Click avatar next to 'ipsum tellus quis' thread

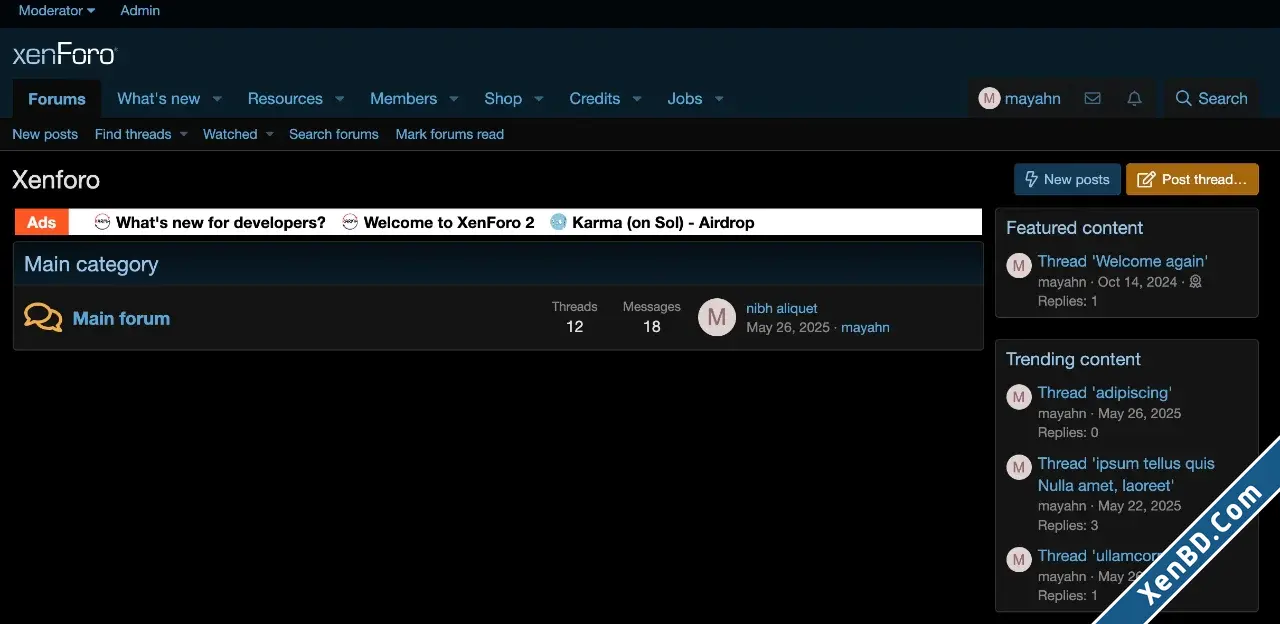click(x=1019, y=467)
